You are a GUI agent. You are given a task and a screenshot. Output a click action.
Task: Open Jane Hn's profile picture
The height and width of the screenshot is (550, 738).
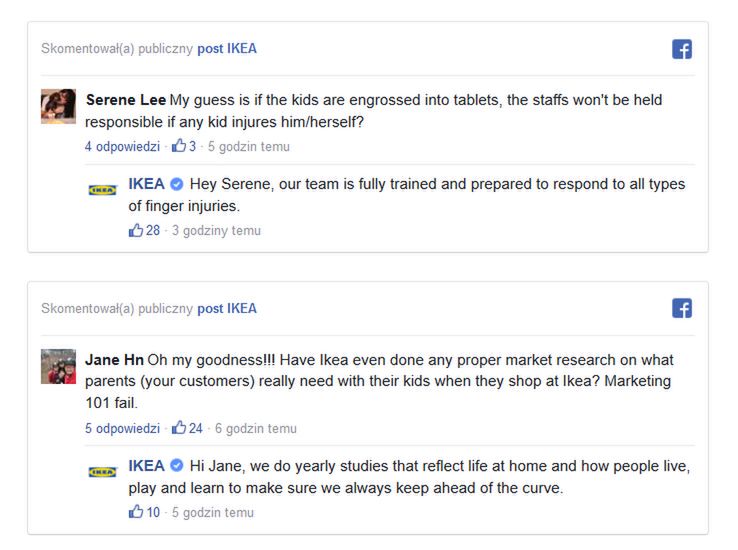click(58, 366)
